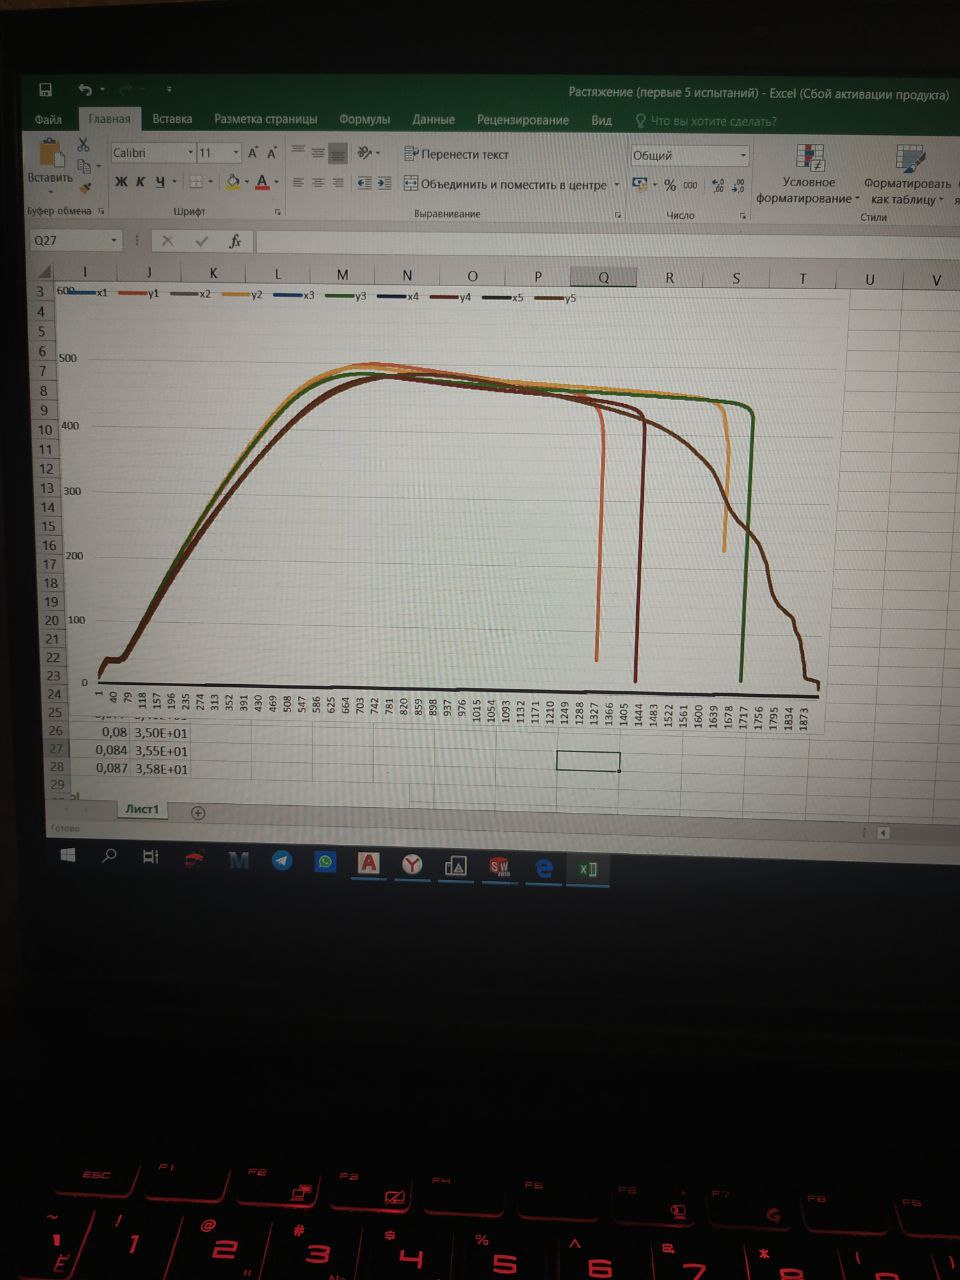Toggle underline Ч formatting

tap(159, 181)
